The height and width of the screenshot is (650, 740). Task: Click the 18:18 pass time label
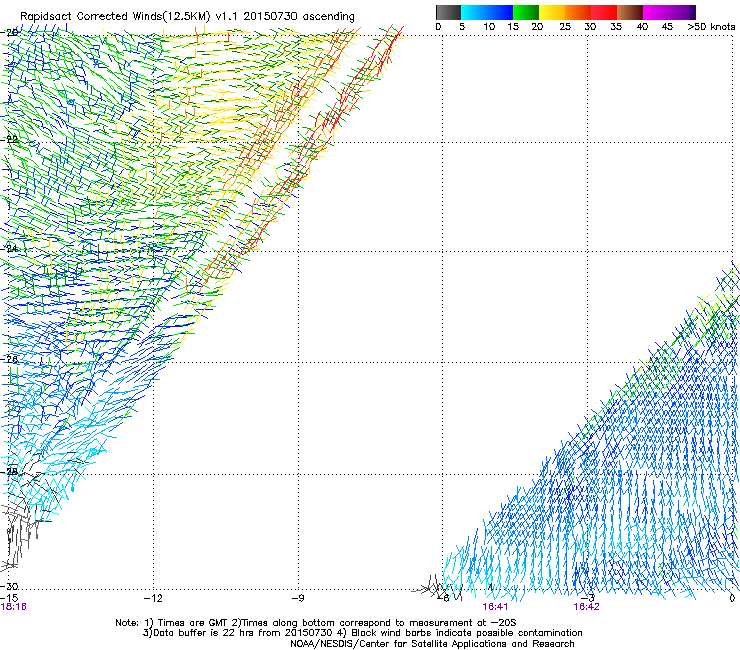click(13, 607)
